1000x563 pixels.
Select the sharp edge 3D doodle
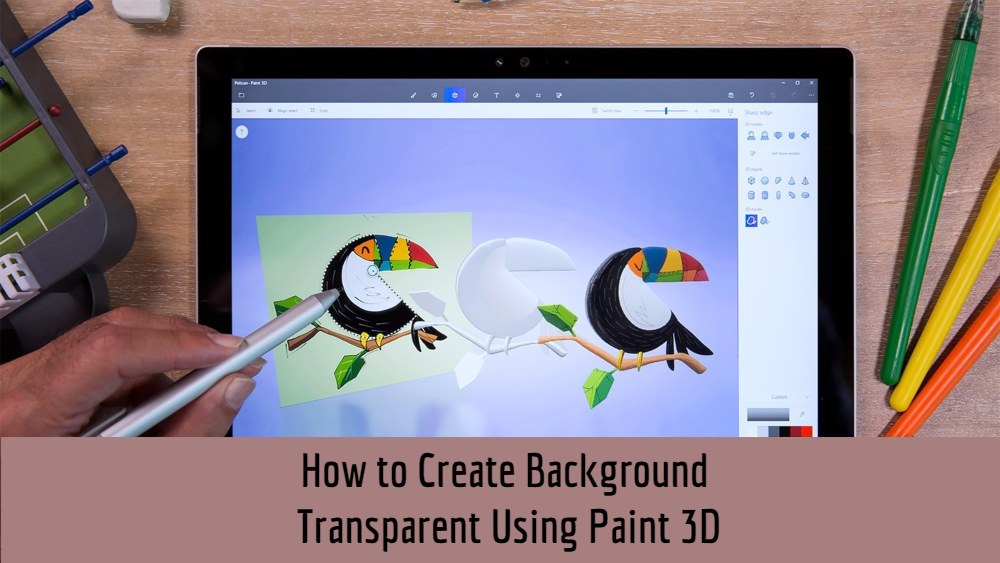pos(751,221)
